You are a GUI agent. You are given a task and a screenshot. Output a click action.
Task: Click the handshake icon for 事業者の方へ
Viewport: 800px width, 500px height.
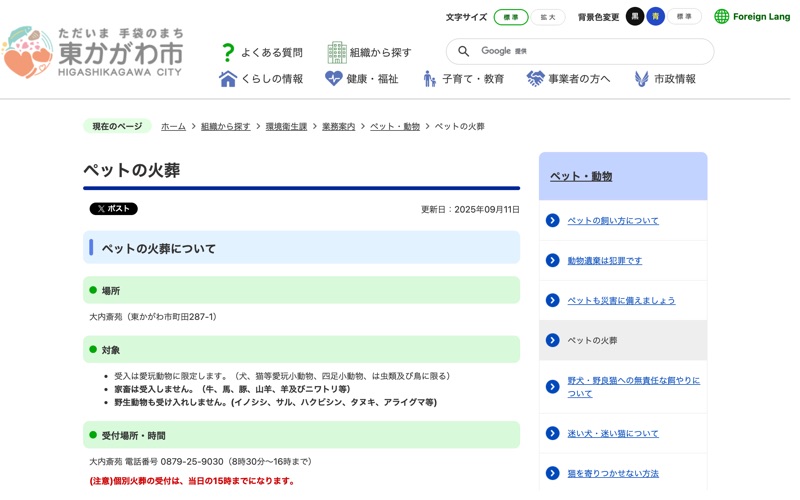(535, 79)
